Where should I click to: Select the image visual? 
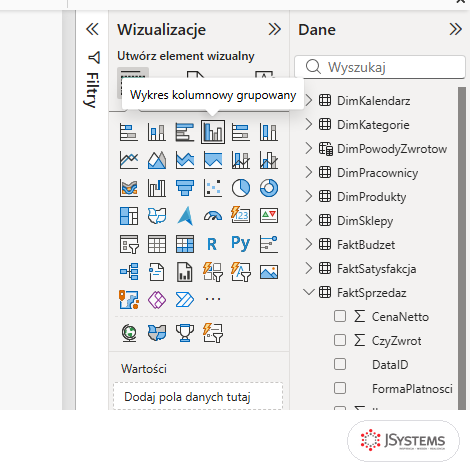coord(269,272)
